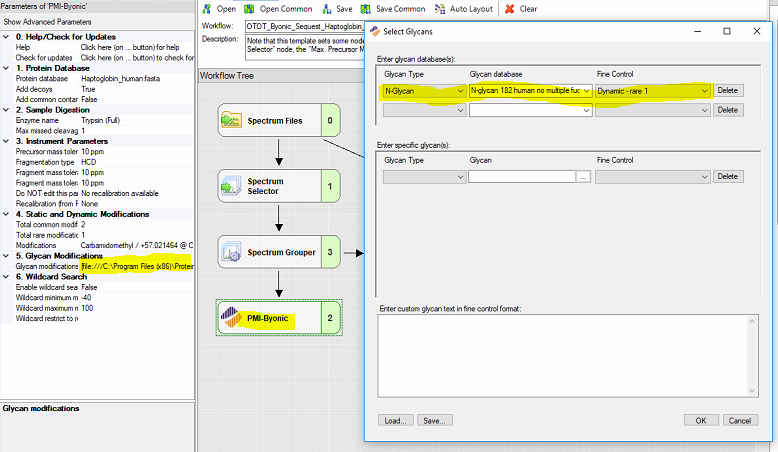
Task: Delete the N-Glycan database row
Action: (x=728, y=91)
